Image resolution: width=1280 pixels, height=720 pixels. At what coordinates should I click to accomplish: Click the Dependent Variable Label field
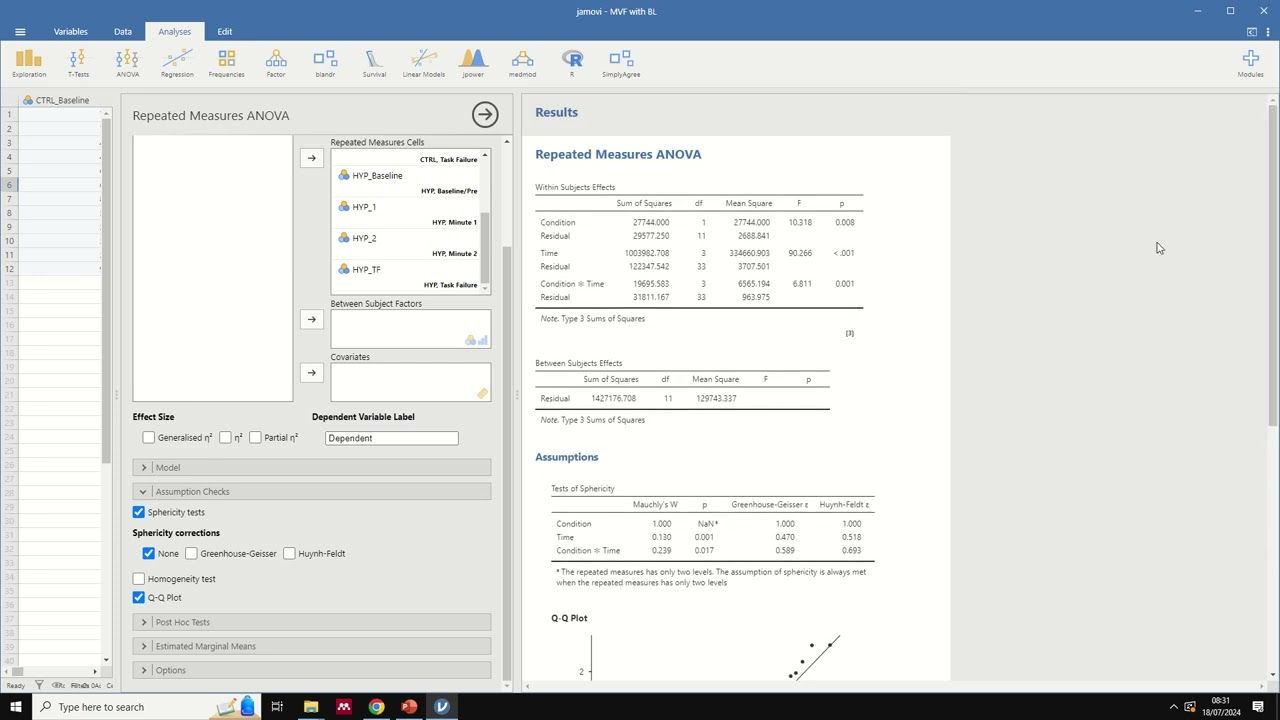click(x=392, y=438)
